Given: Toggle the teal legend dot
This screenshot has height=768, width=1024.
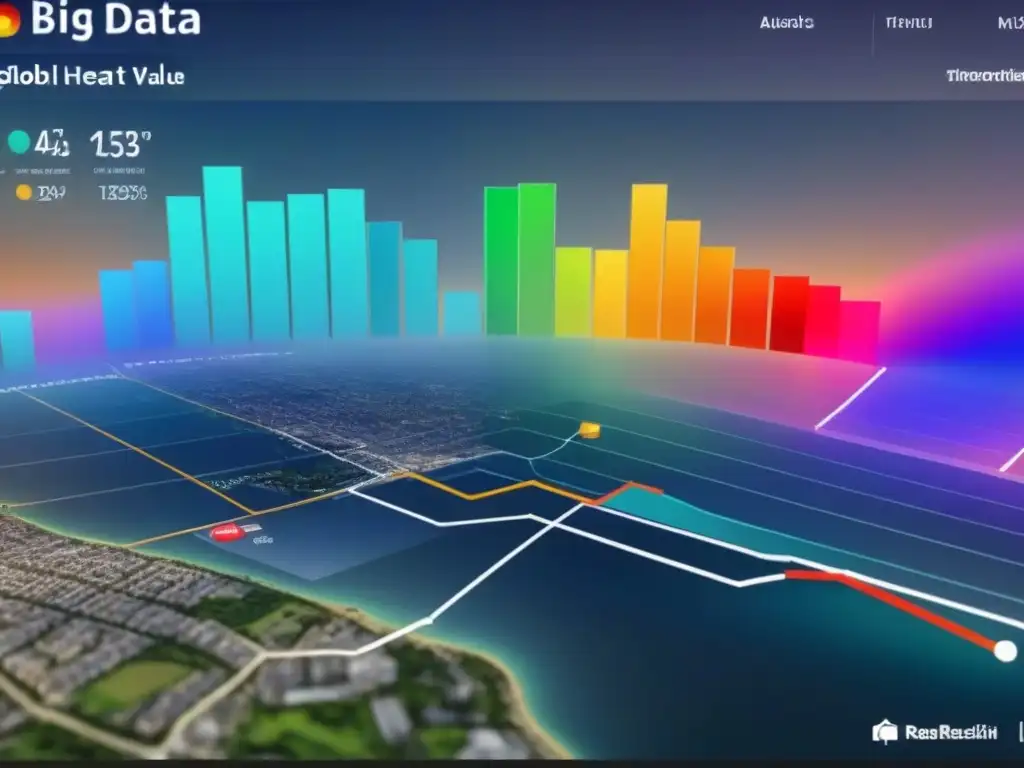Looking at the screenshot, I should click(18, 143).
